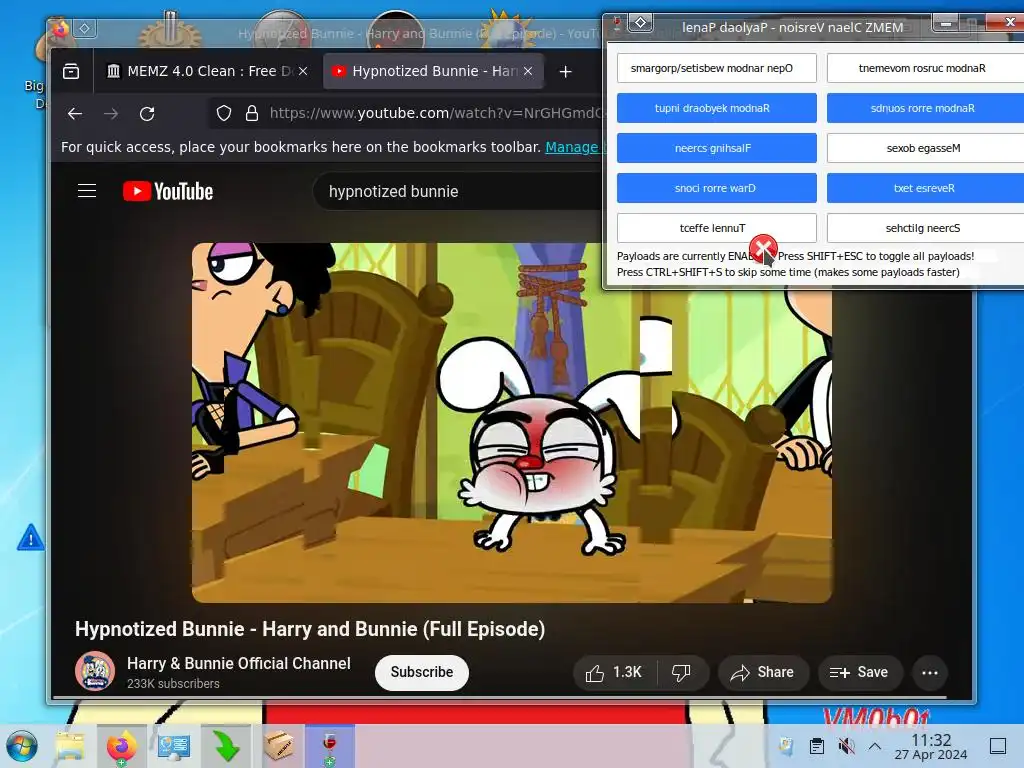Open file manager from taskbar

tap(70, 746)
